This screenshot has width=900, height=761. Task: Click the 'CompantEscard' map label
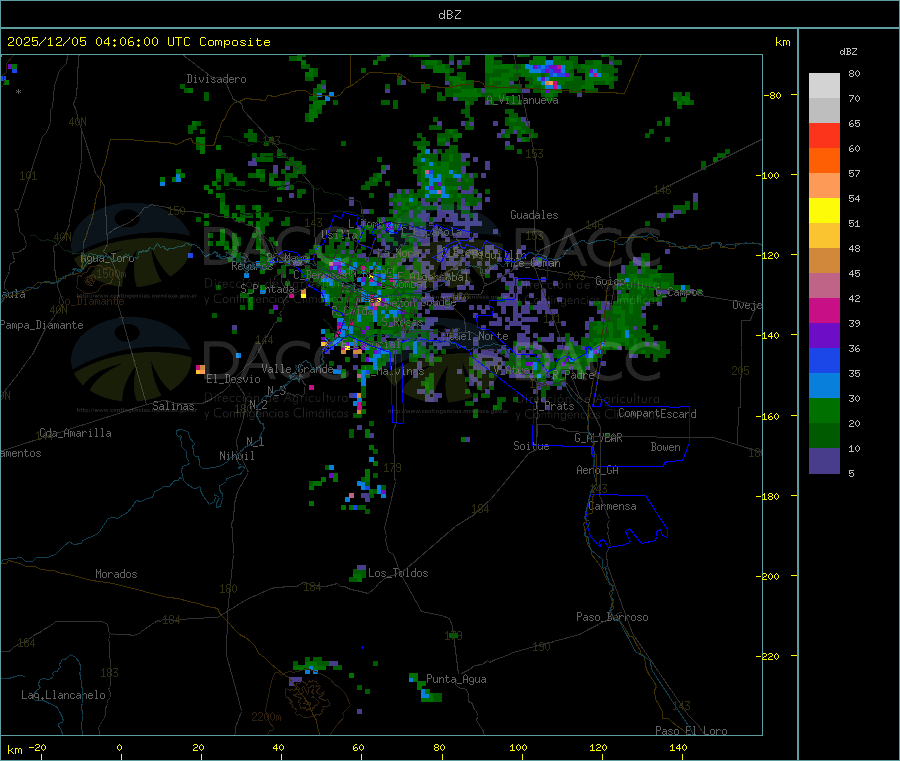click(x=657, y=414)
